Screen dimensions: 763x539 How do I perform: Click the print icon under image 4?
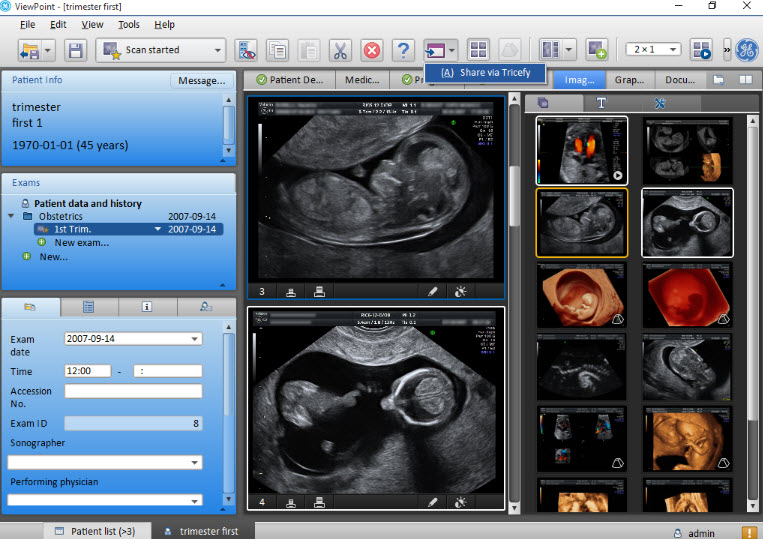click(x=319, y=501)
